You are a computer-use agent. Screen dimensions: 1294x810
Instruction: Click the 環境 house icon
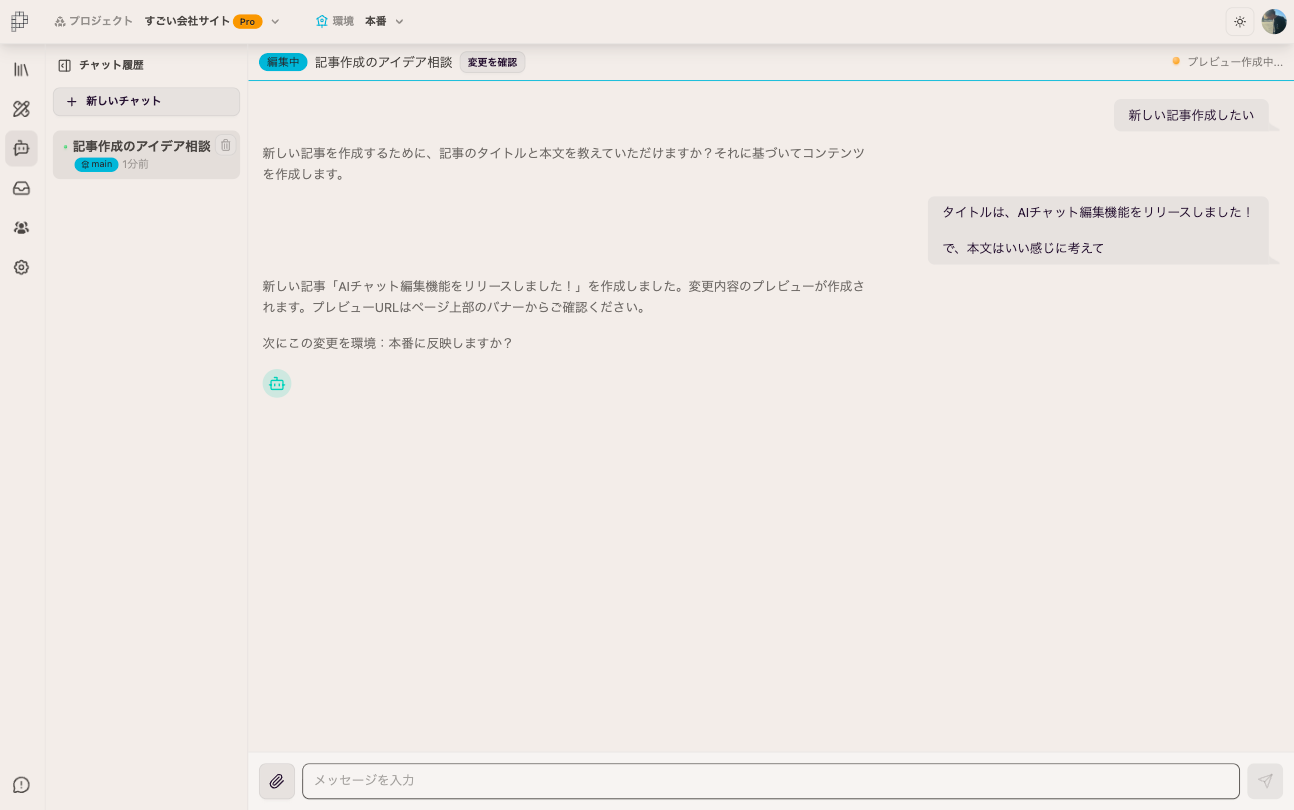tap(321, 21)
